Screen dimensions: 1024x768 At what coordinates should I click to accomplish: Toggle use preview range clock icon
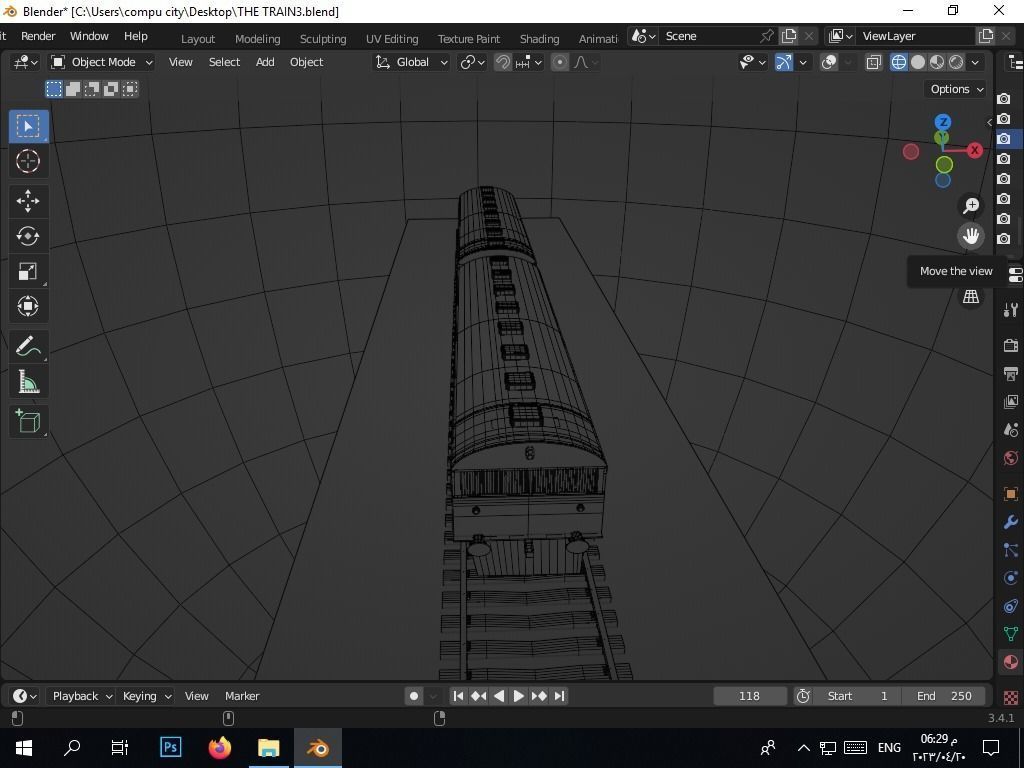click(x=803, y=696)
